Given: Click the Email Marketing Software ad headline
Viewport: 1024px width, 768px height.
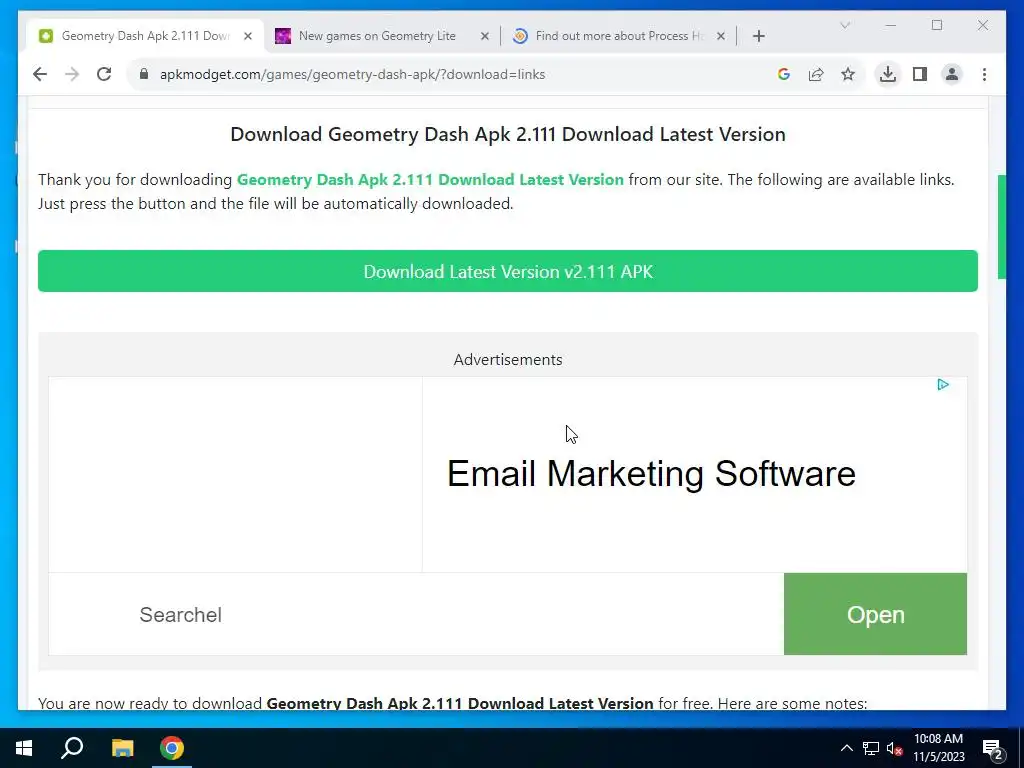Looking at the screenshot, I should [651, 473].
